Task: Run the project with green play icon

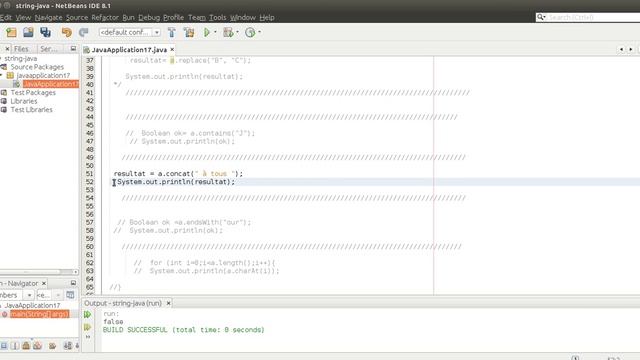Action: point(207,32)
